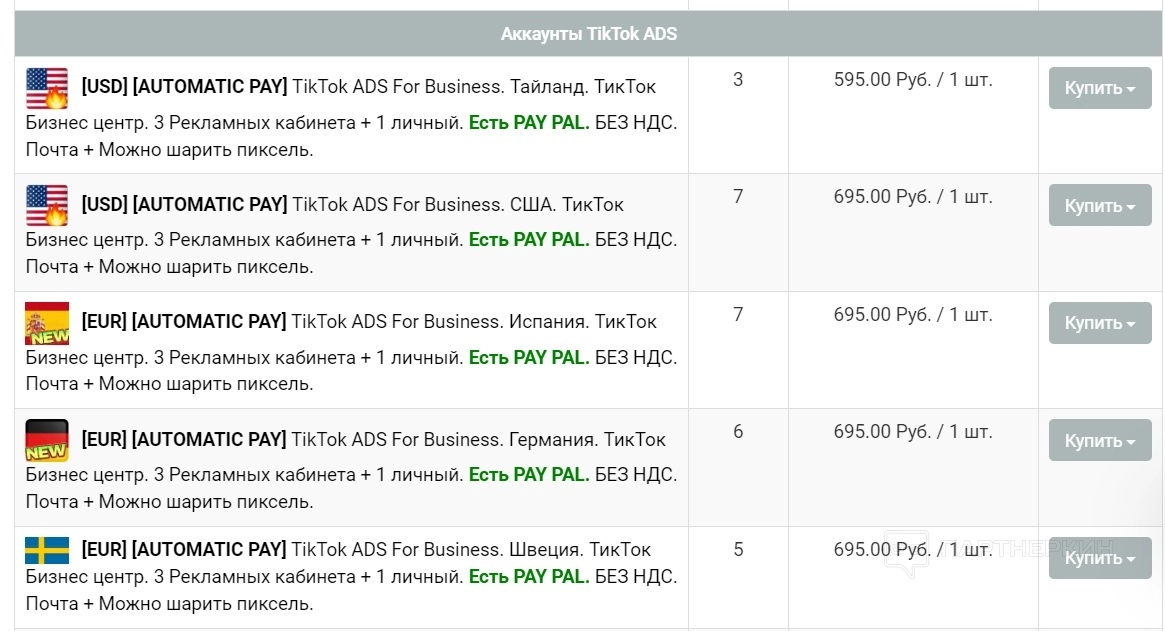Open Купить dropdown for the Швеция account
The height and width of the screenshot is (631, 1165).
1099,558
